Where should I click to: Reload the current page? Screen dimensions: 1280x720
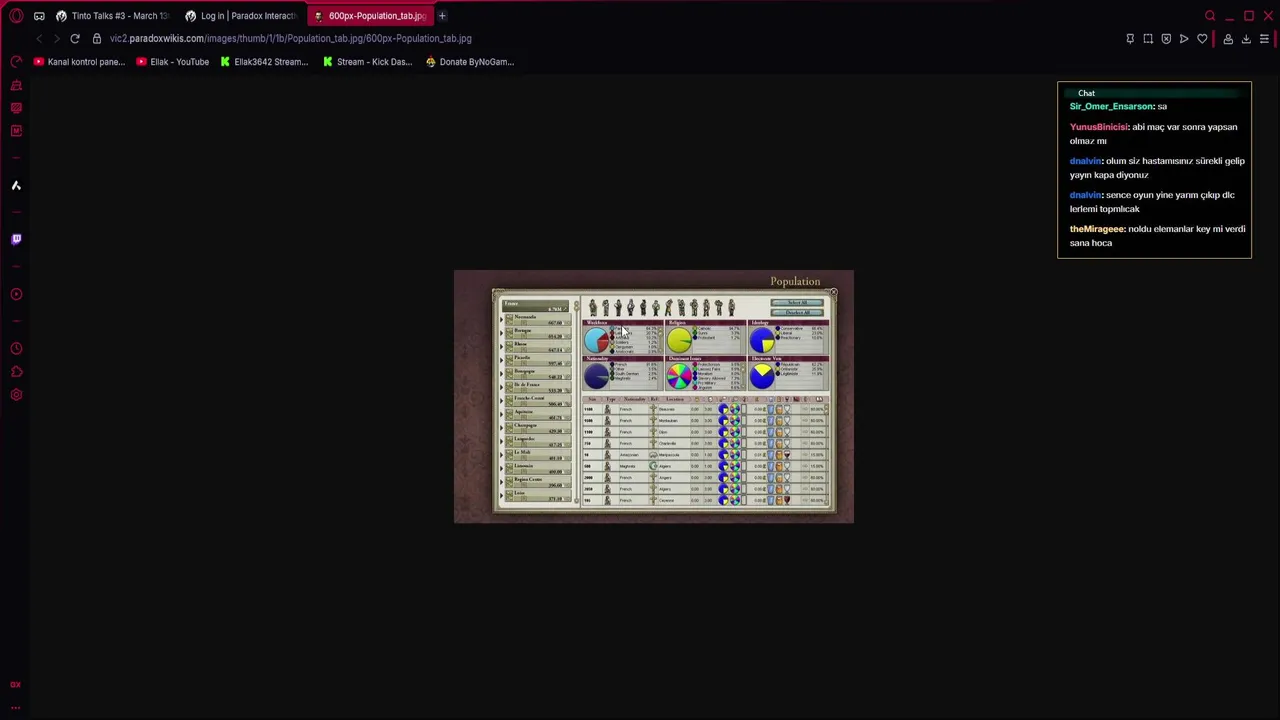[x=75, y=39]
